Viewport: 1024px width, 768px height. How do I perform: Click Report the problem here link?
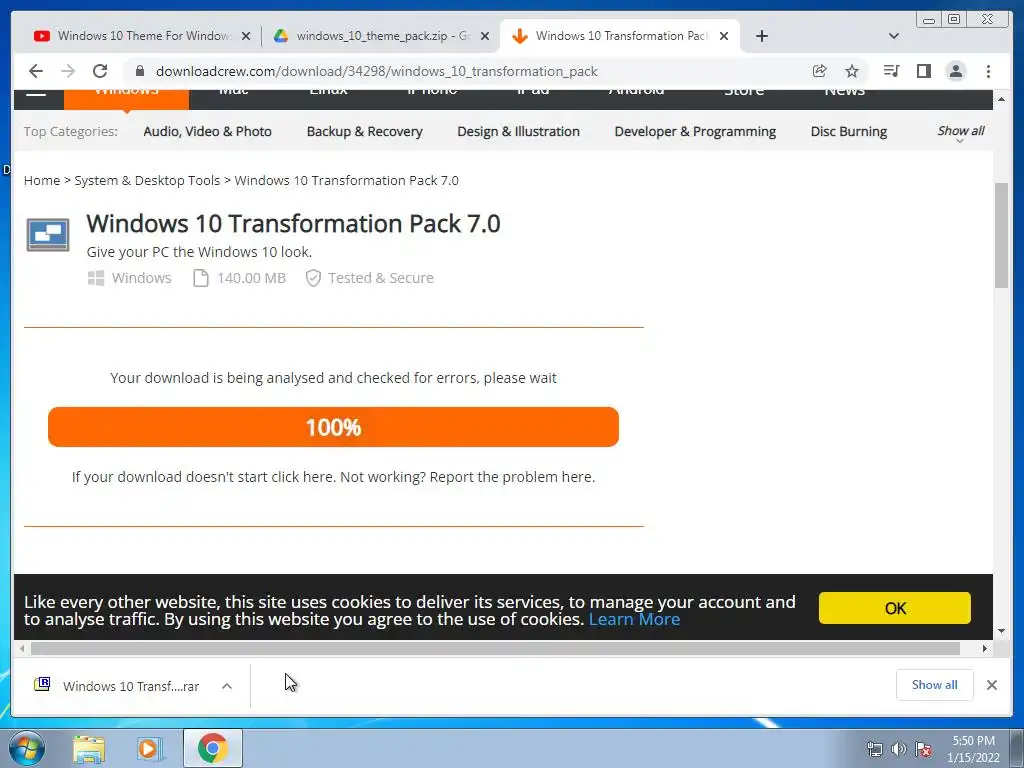pos(512,477)
